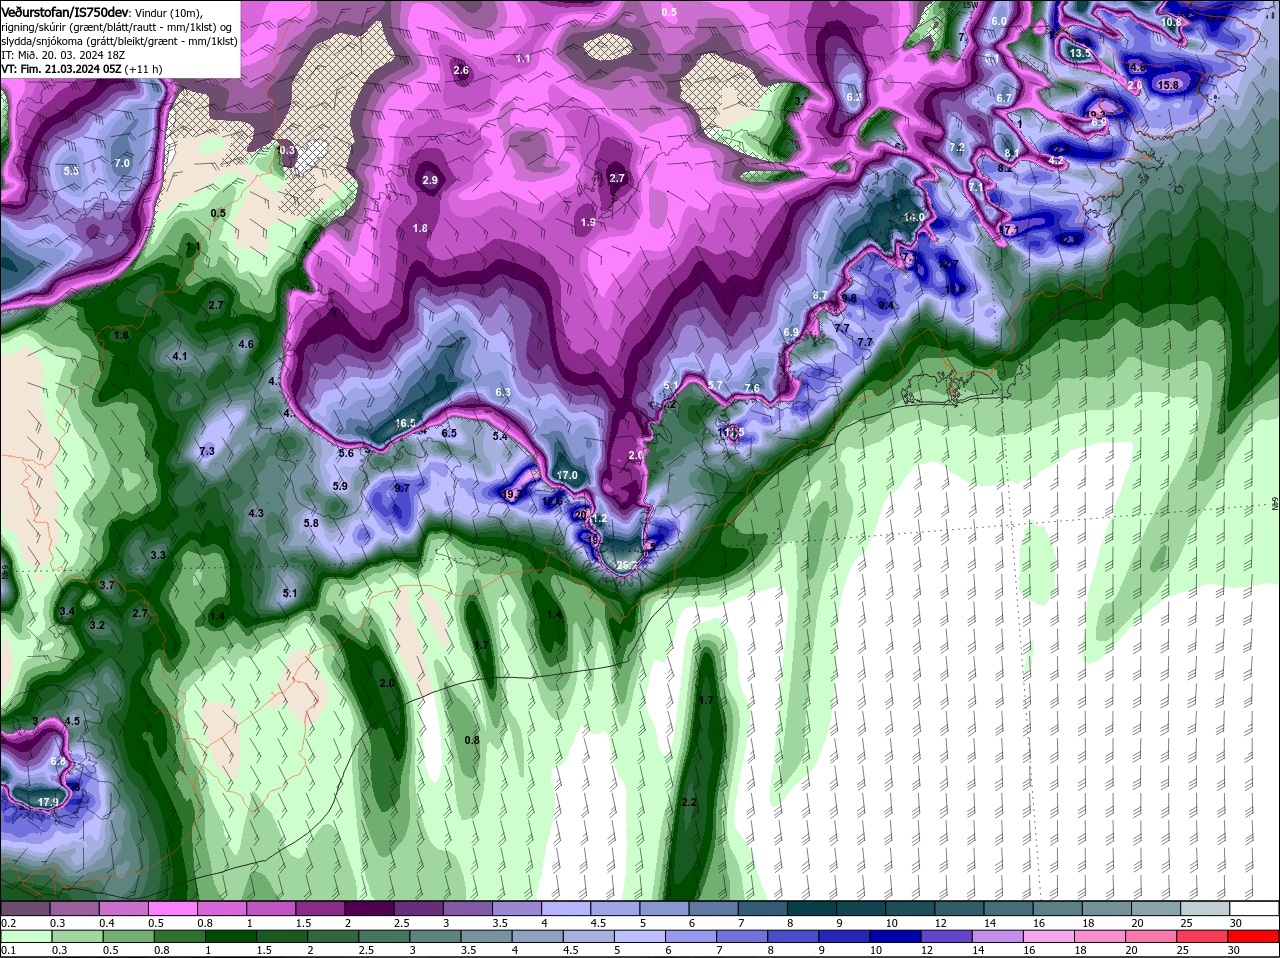
Task: Click the 4.1 value label
Action: tap(180, 356)
